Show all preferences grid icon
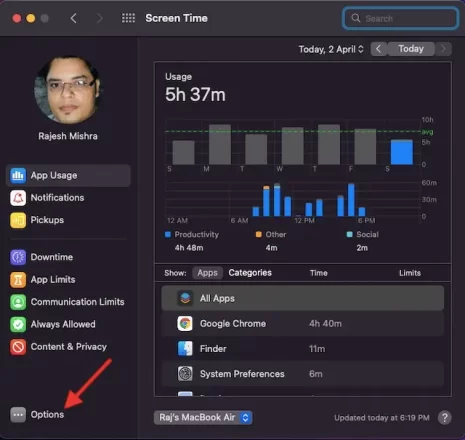Viewport: 465px width, 440px height. pyautogui.click(x=128, y=18)
